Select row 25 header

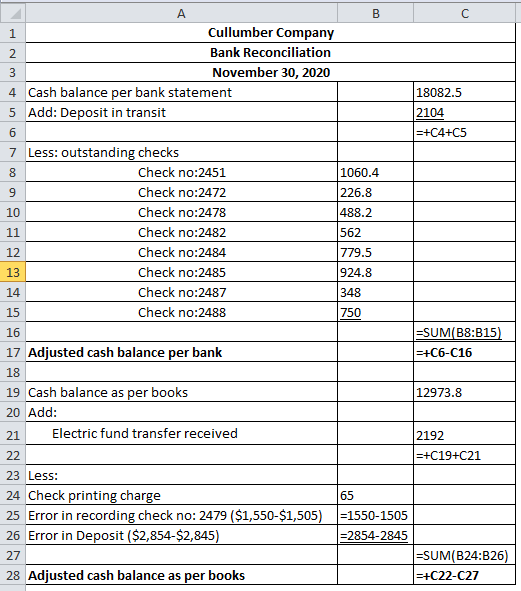click(x=12, y=515)
